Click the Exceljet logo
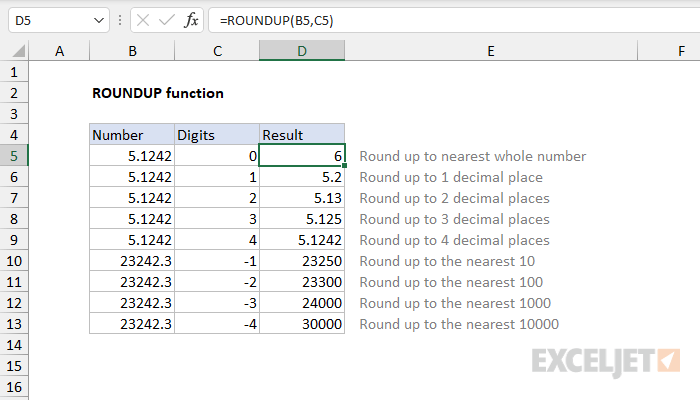 pos(607,359)
